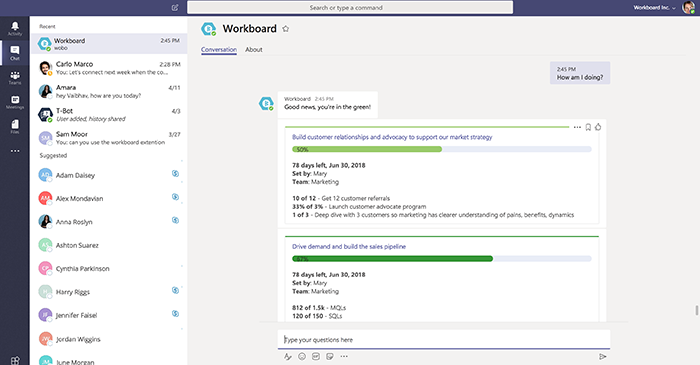Open the T-Bot chat
Image resolution: width=700 pixels, height=365 pixels.
[x=108, y=114]
